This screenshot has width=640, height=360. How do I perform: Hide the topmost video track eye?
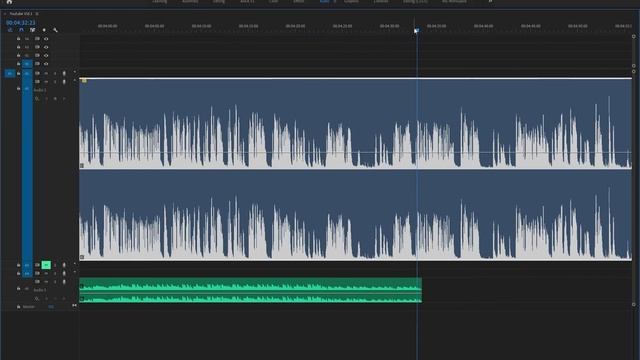coord(46,39)
